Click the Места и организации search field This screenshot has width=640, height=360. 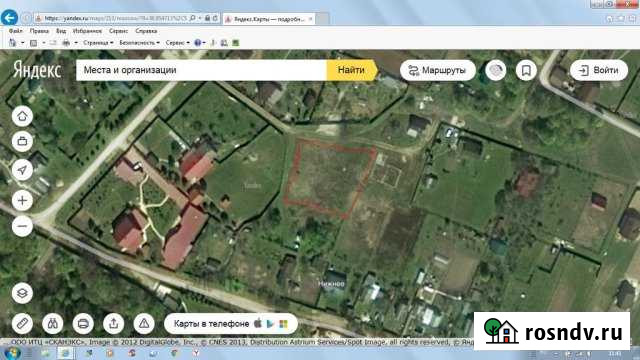tap(201, 70)
